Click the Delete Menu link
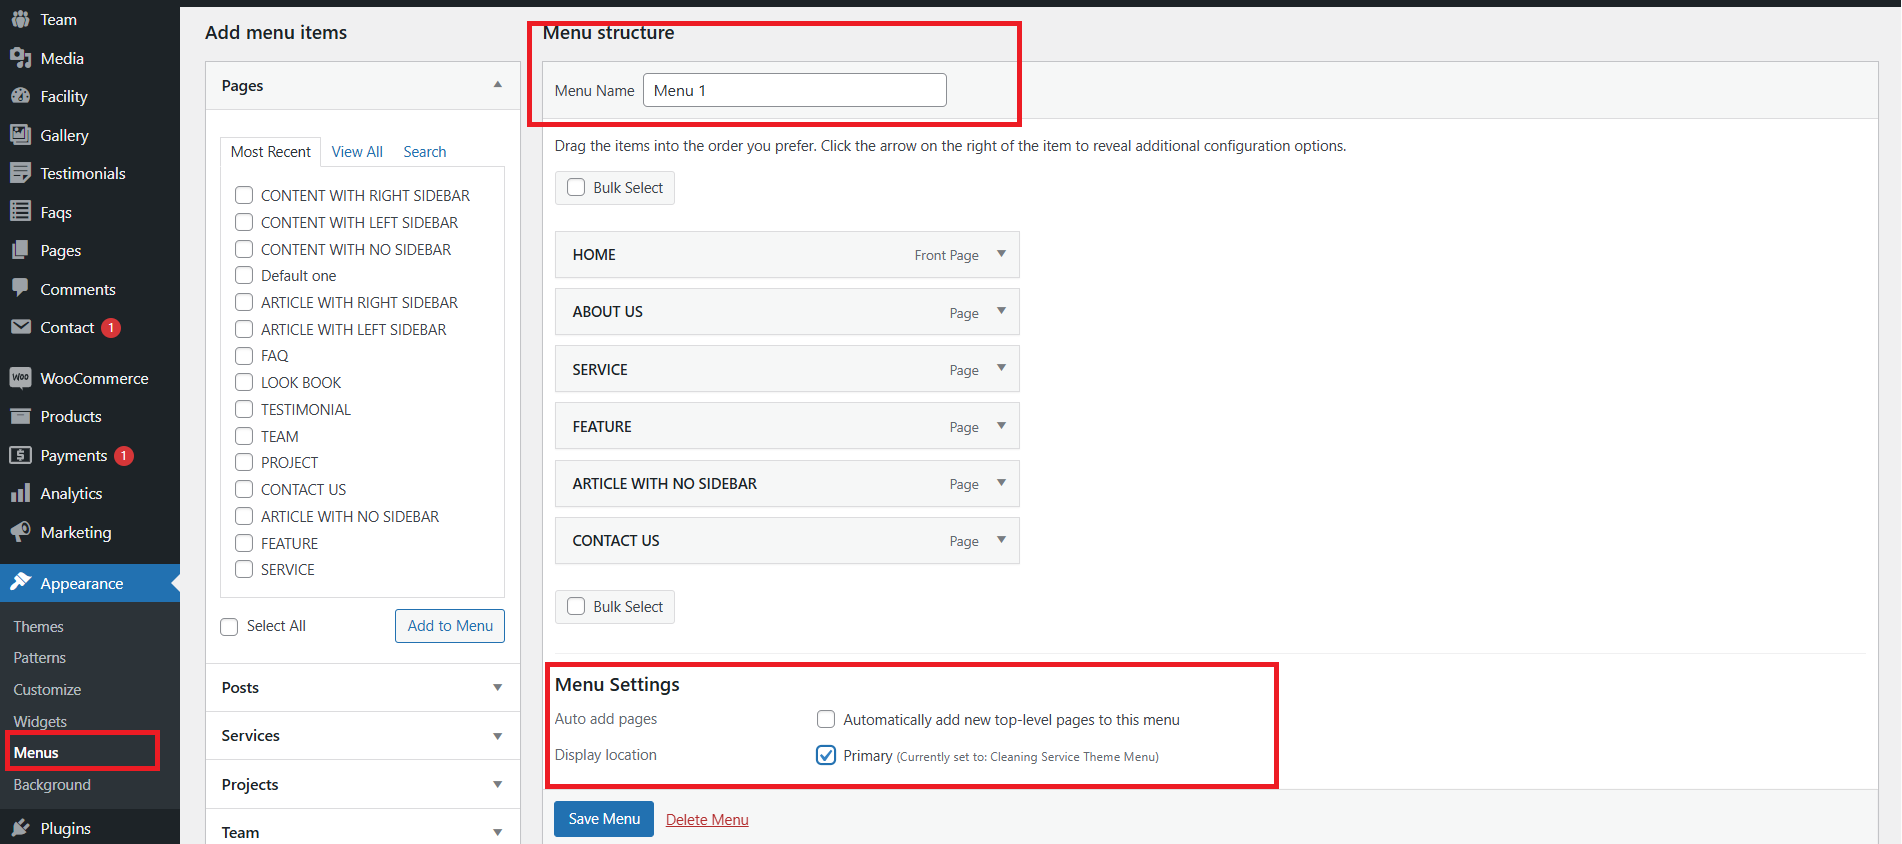This screenshot has height=844, width=1902. [707, 820]
